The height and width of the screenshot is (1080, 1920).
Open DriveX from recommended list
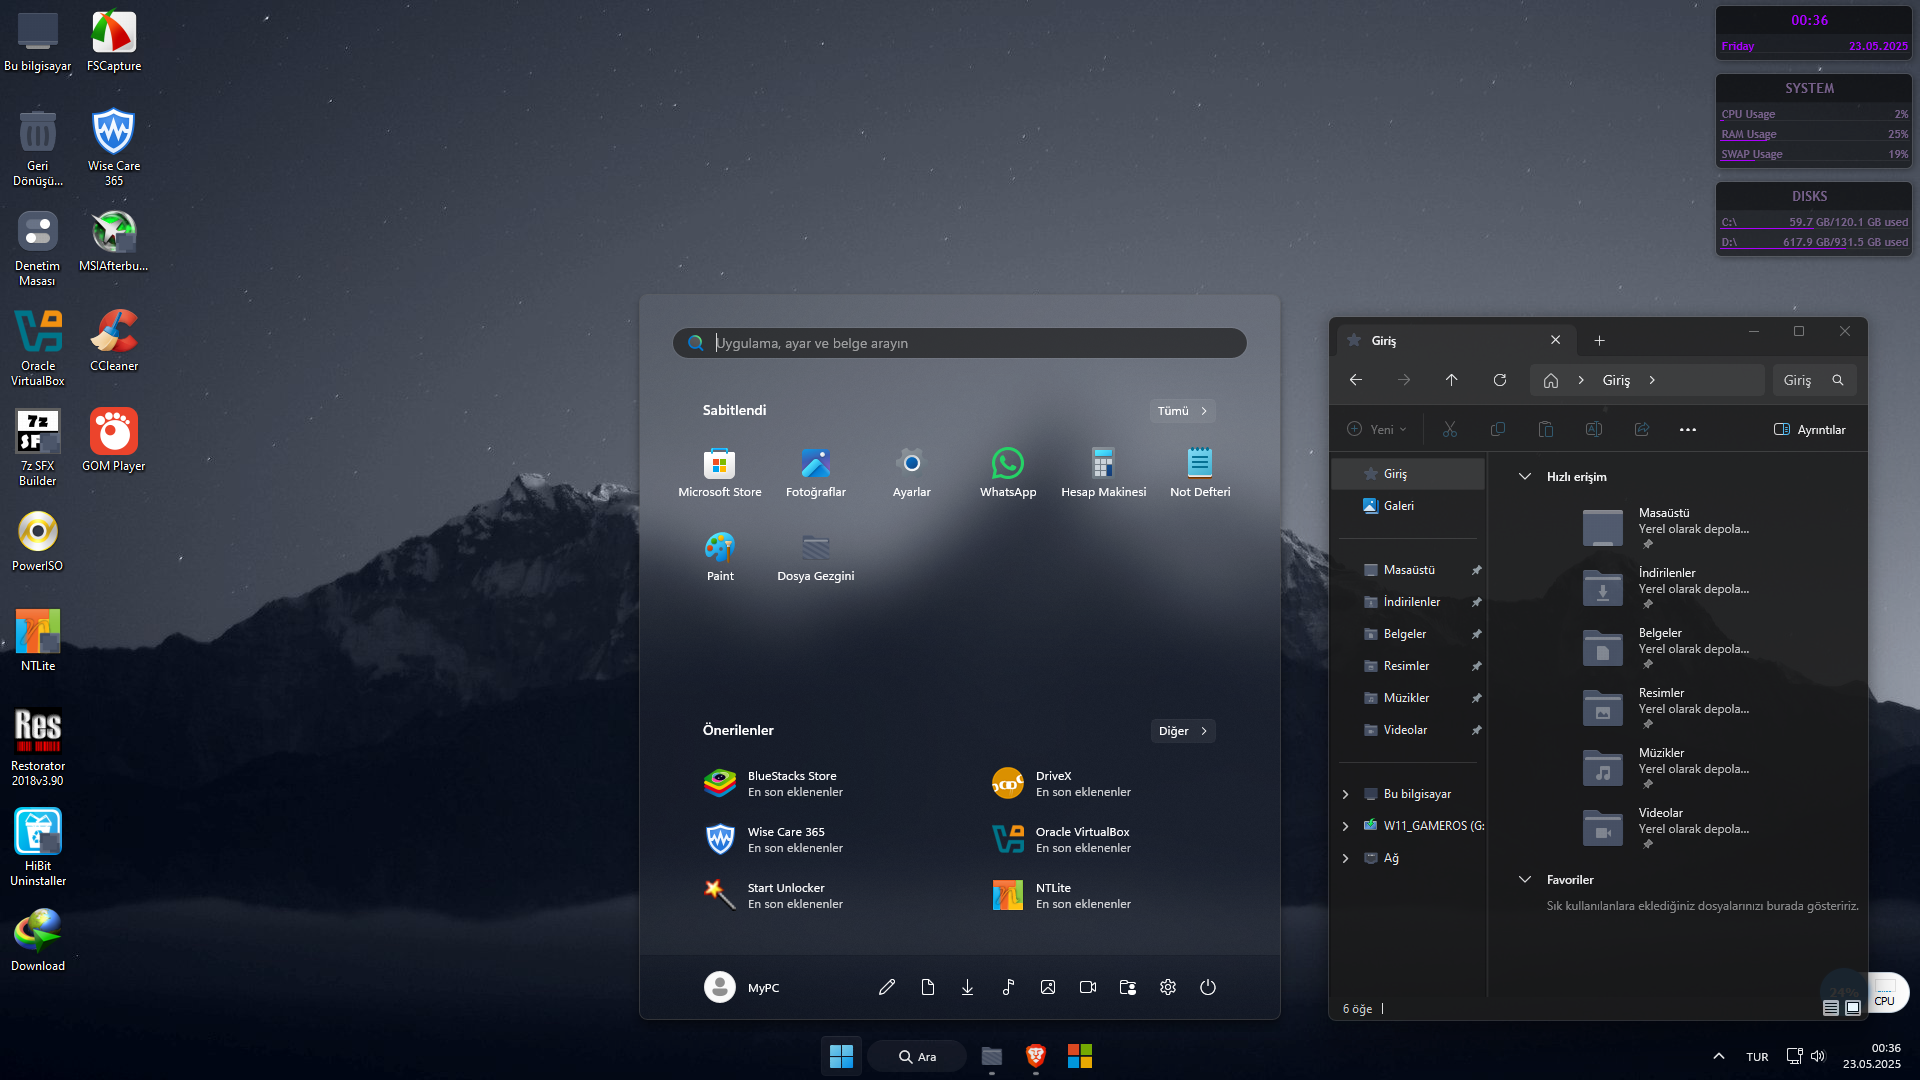tap(1062, 784)
